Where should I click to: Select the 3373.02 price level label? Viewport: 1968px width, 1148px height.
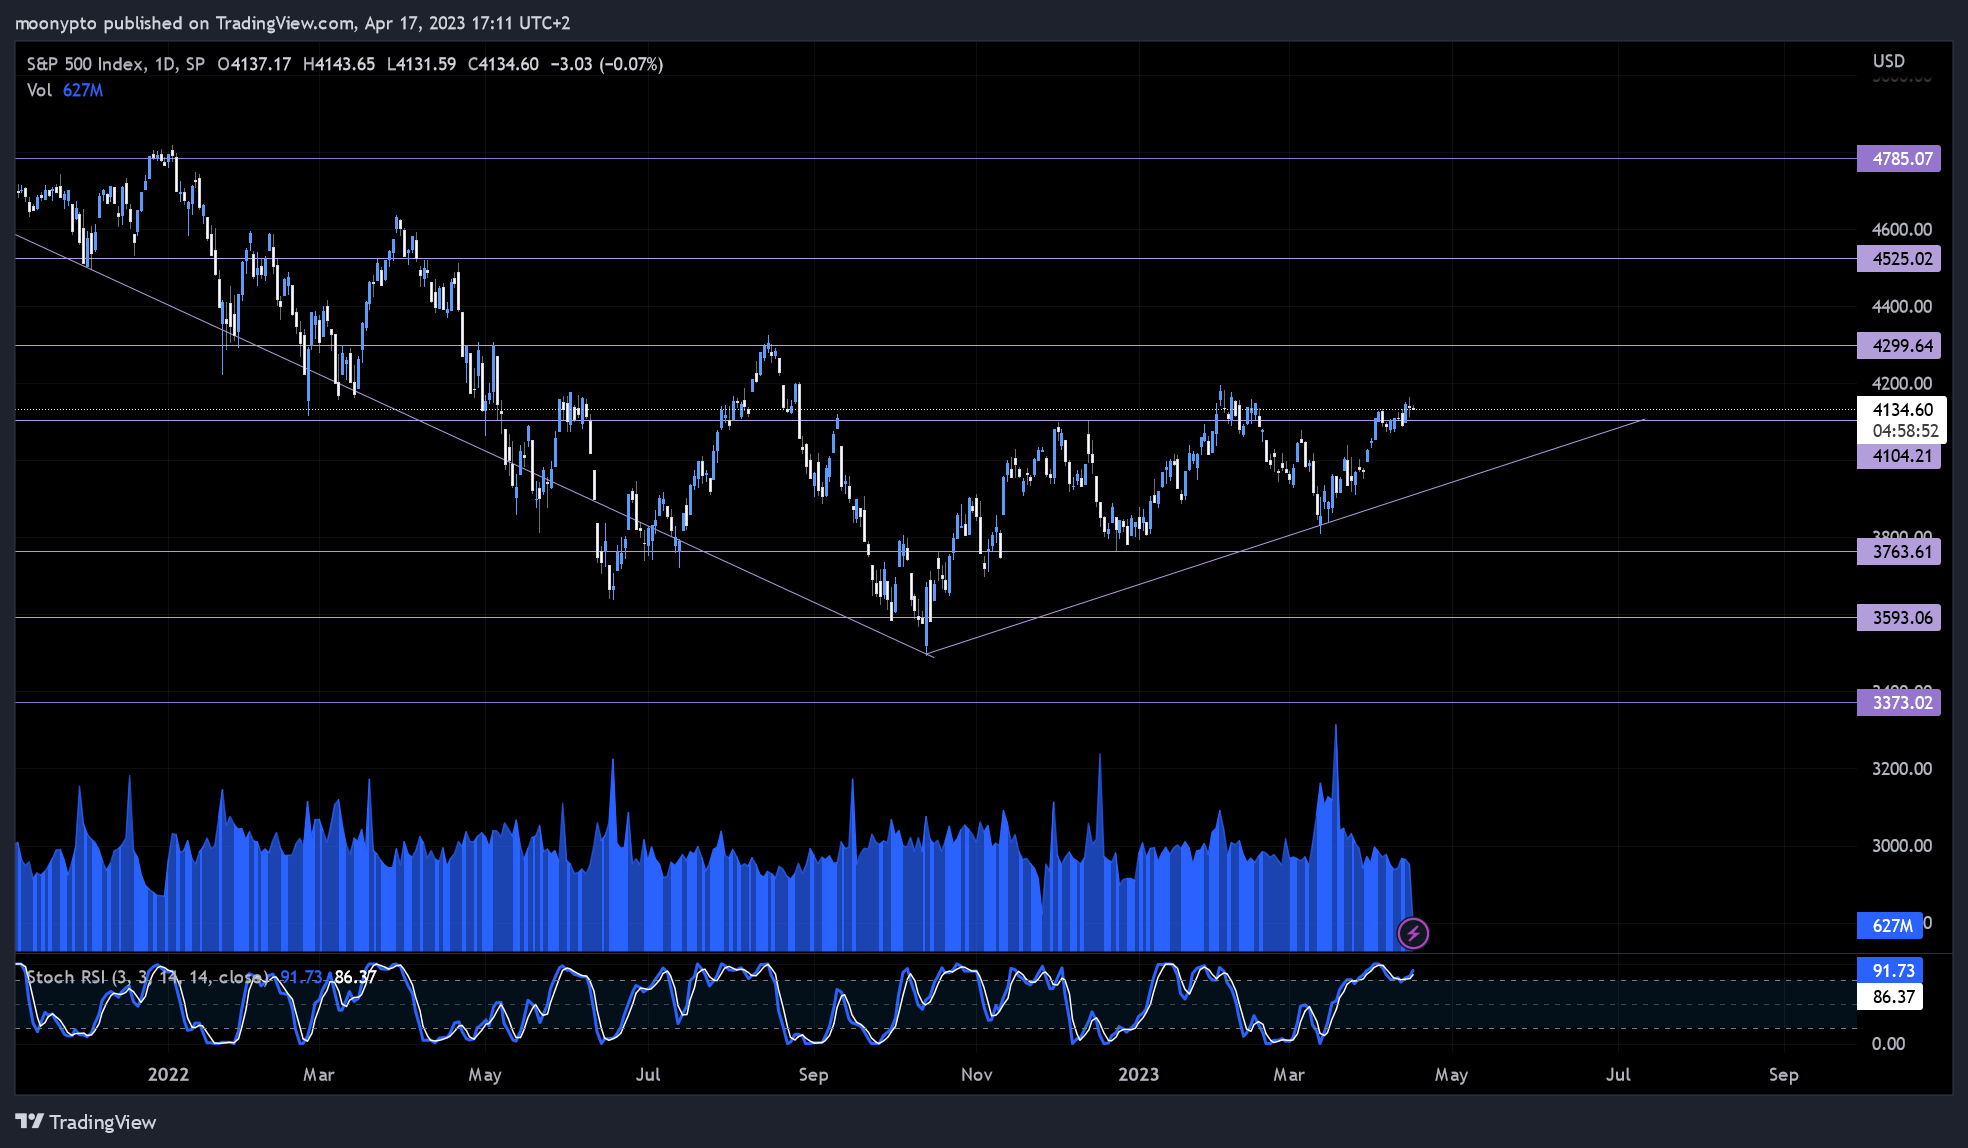1899,702
